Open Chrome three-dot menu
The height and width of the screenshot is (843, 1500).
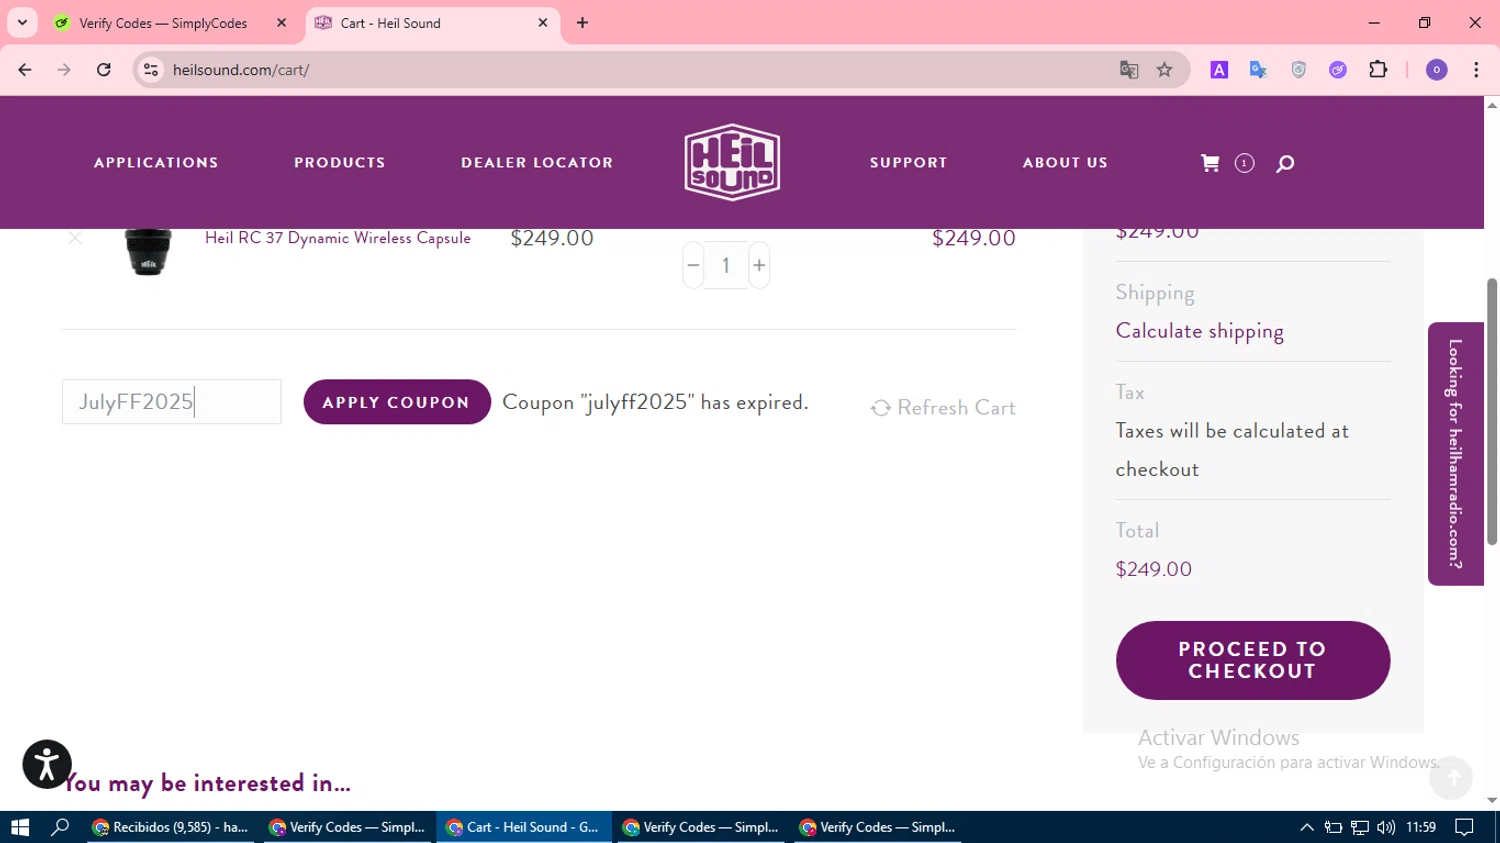click(1476, 70)
